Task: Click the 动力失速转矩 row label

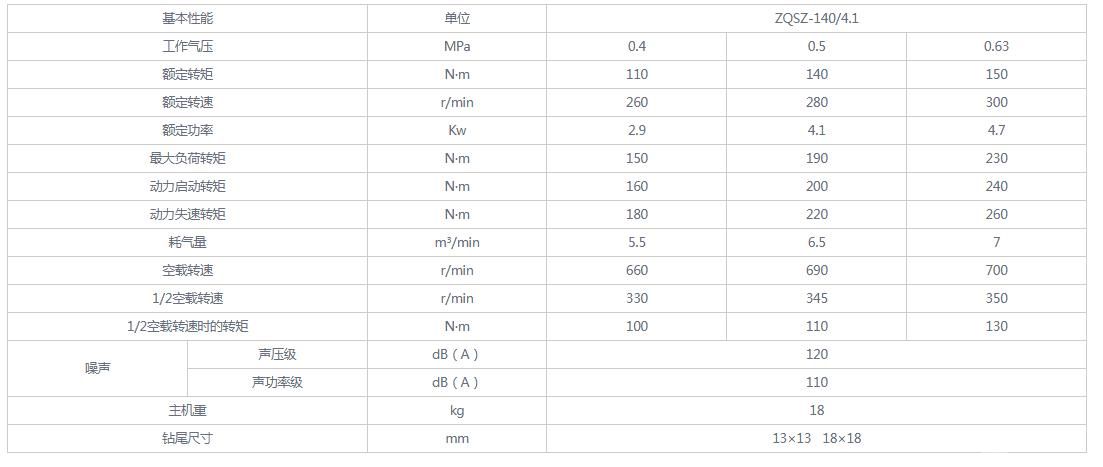Action: coord(187,215)
